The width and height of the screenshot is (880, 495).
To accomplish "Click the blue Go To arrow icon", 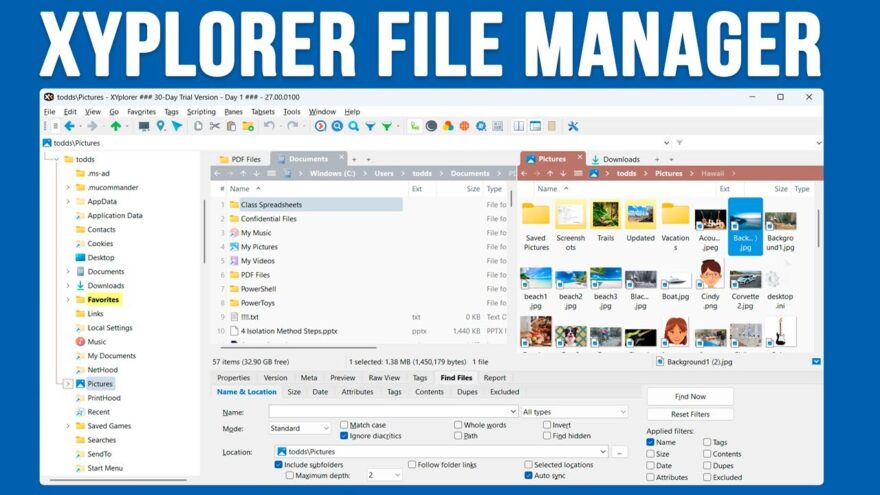I will coord(177,126).
